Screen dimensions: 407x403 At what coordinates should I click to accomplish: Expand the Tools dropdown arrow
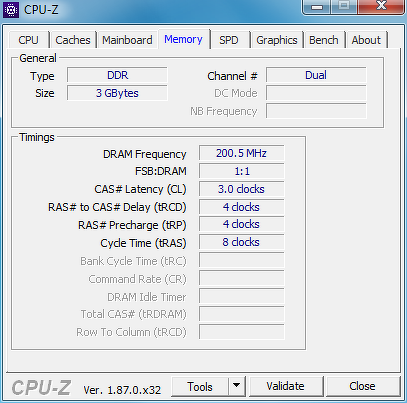pos(237,387)
